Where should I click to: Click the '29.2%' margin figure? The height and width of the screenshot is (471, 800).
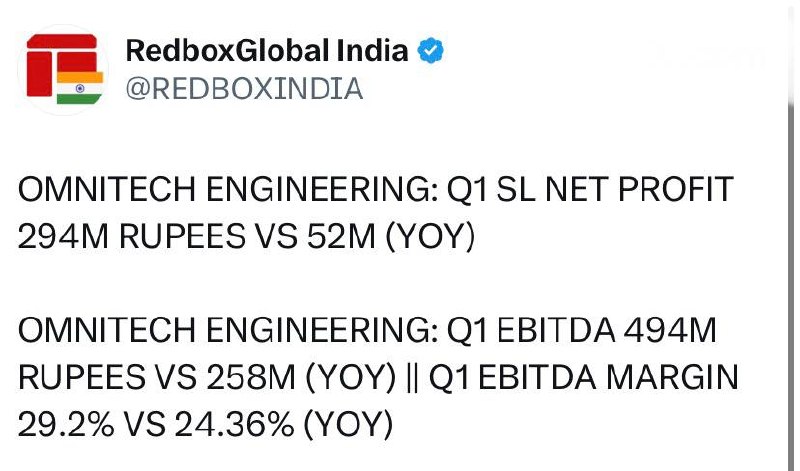pos(66,424)
